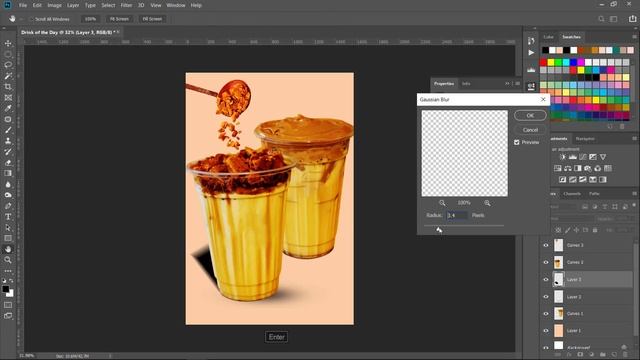Click Cancel in Gaussian Blur dialog

(x=530, y=130)
